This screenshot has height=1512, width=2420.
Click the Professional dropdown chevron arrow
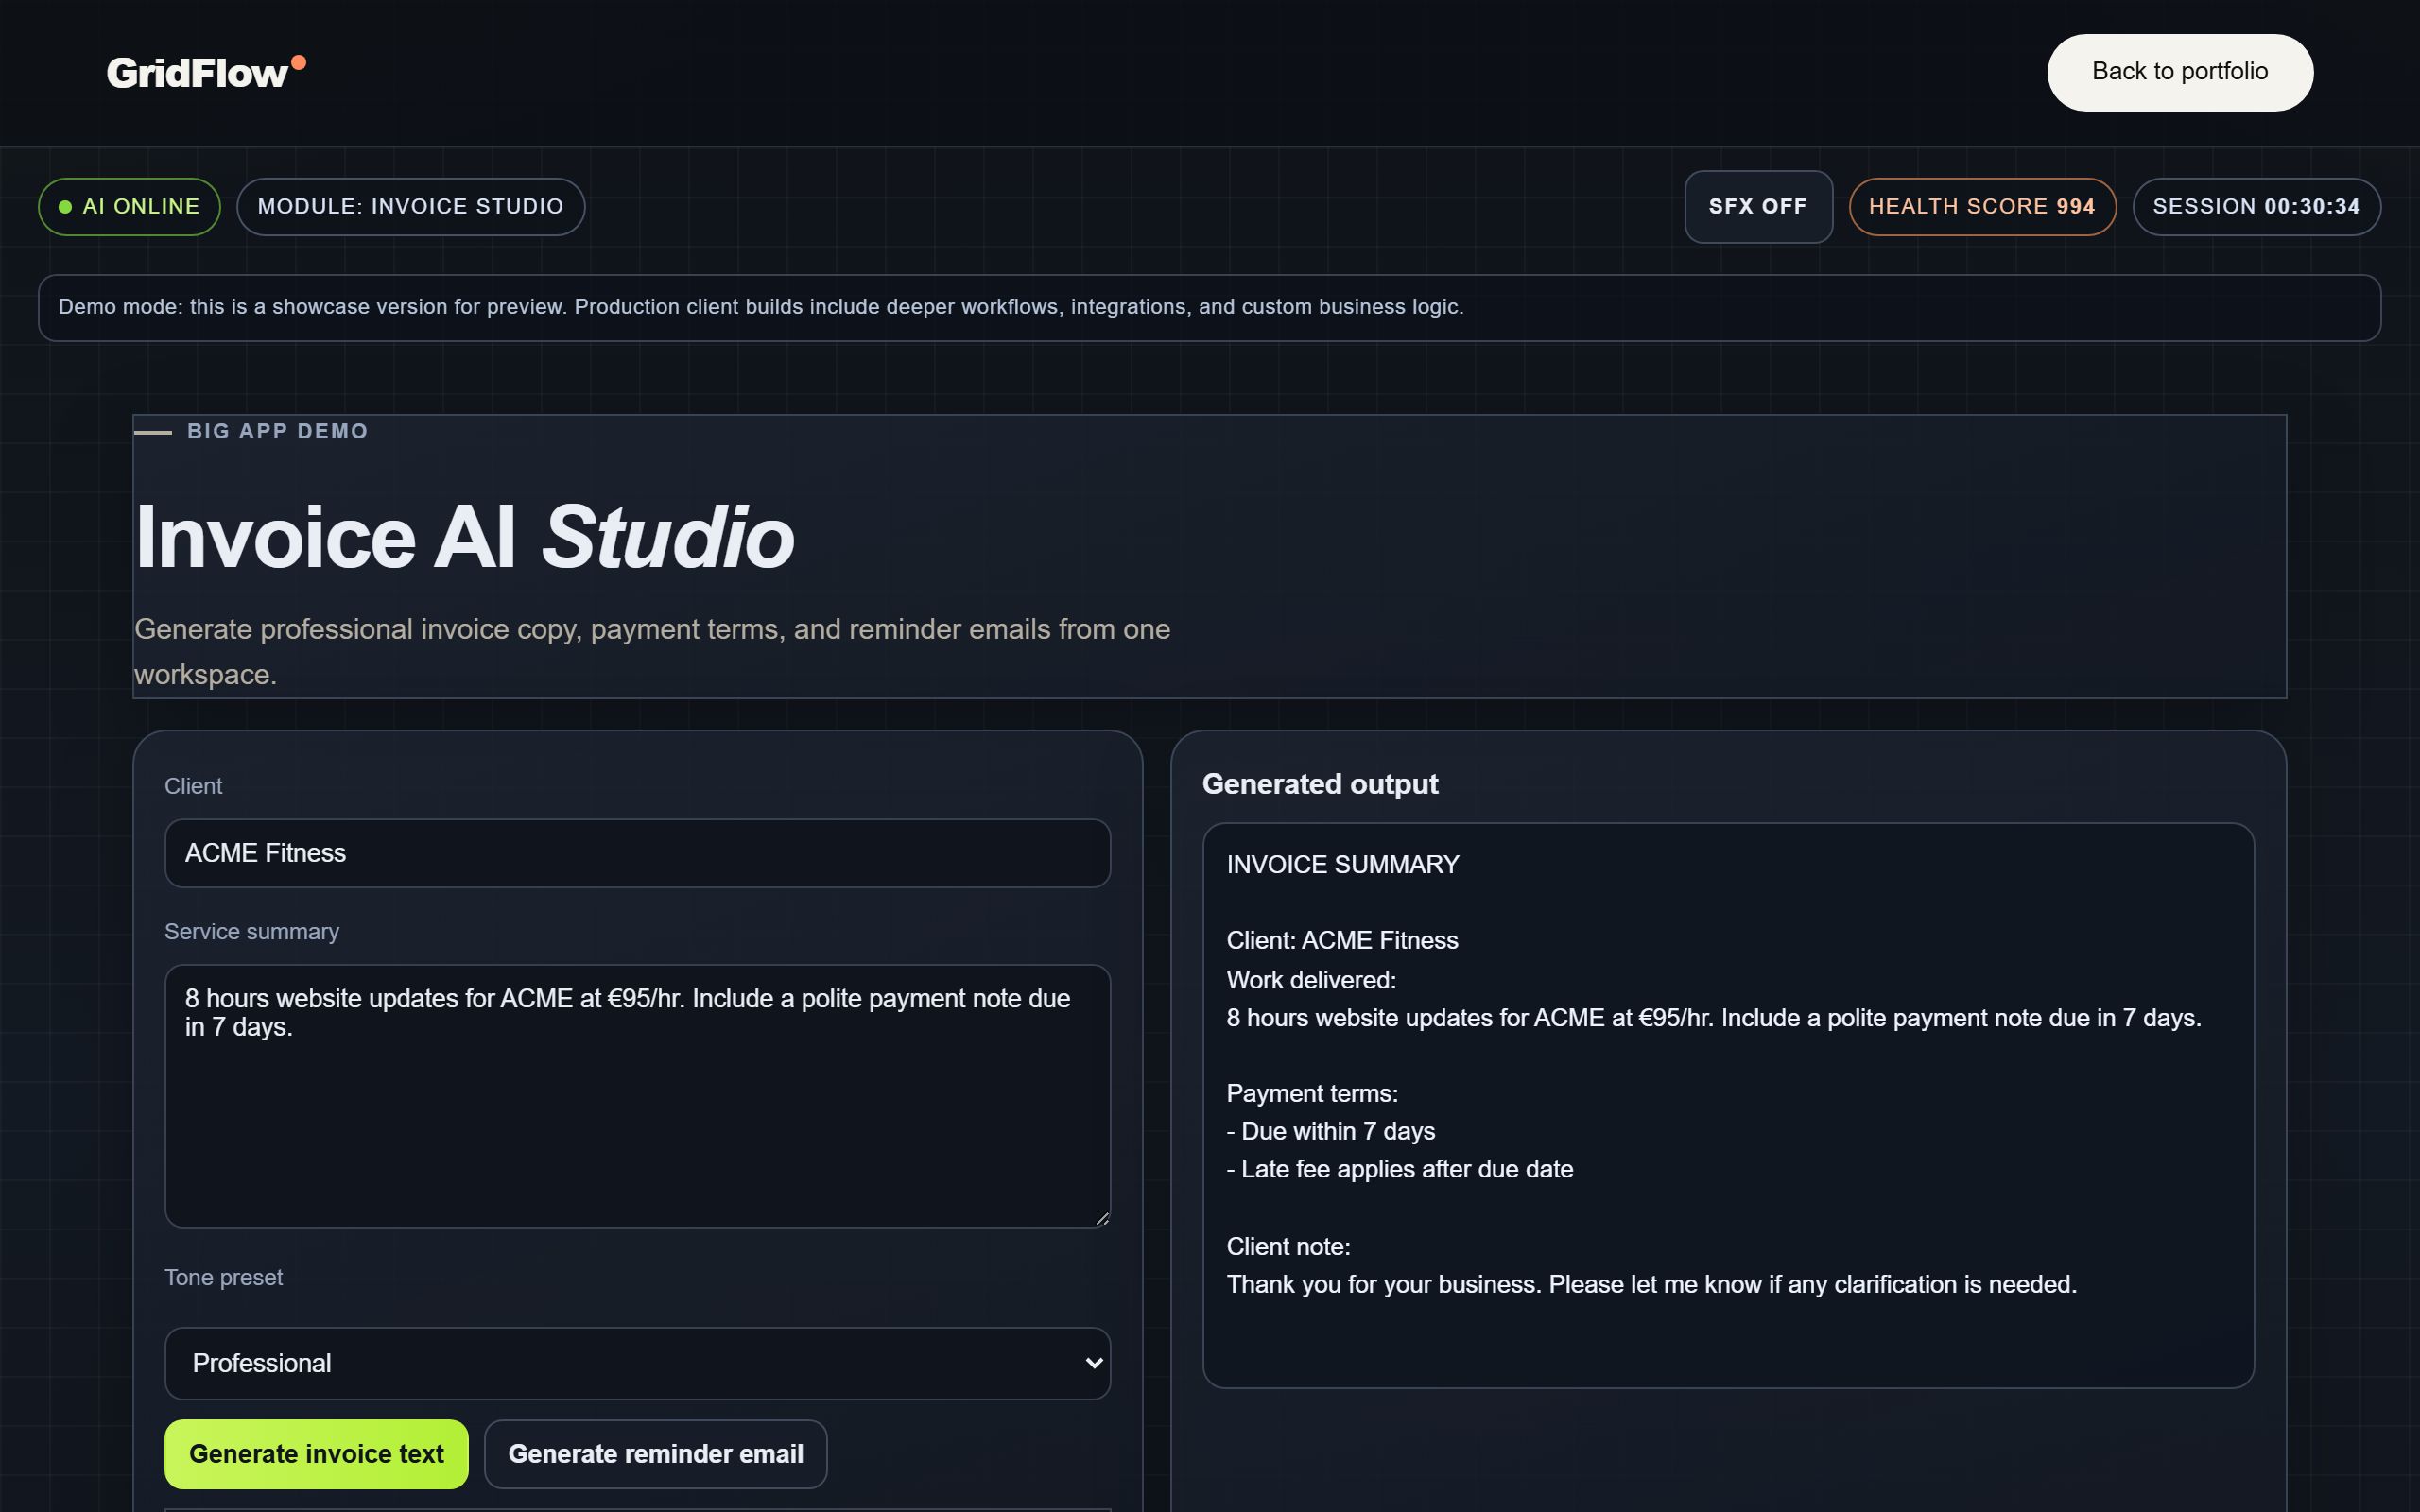pos(1093,1363)
